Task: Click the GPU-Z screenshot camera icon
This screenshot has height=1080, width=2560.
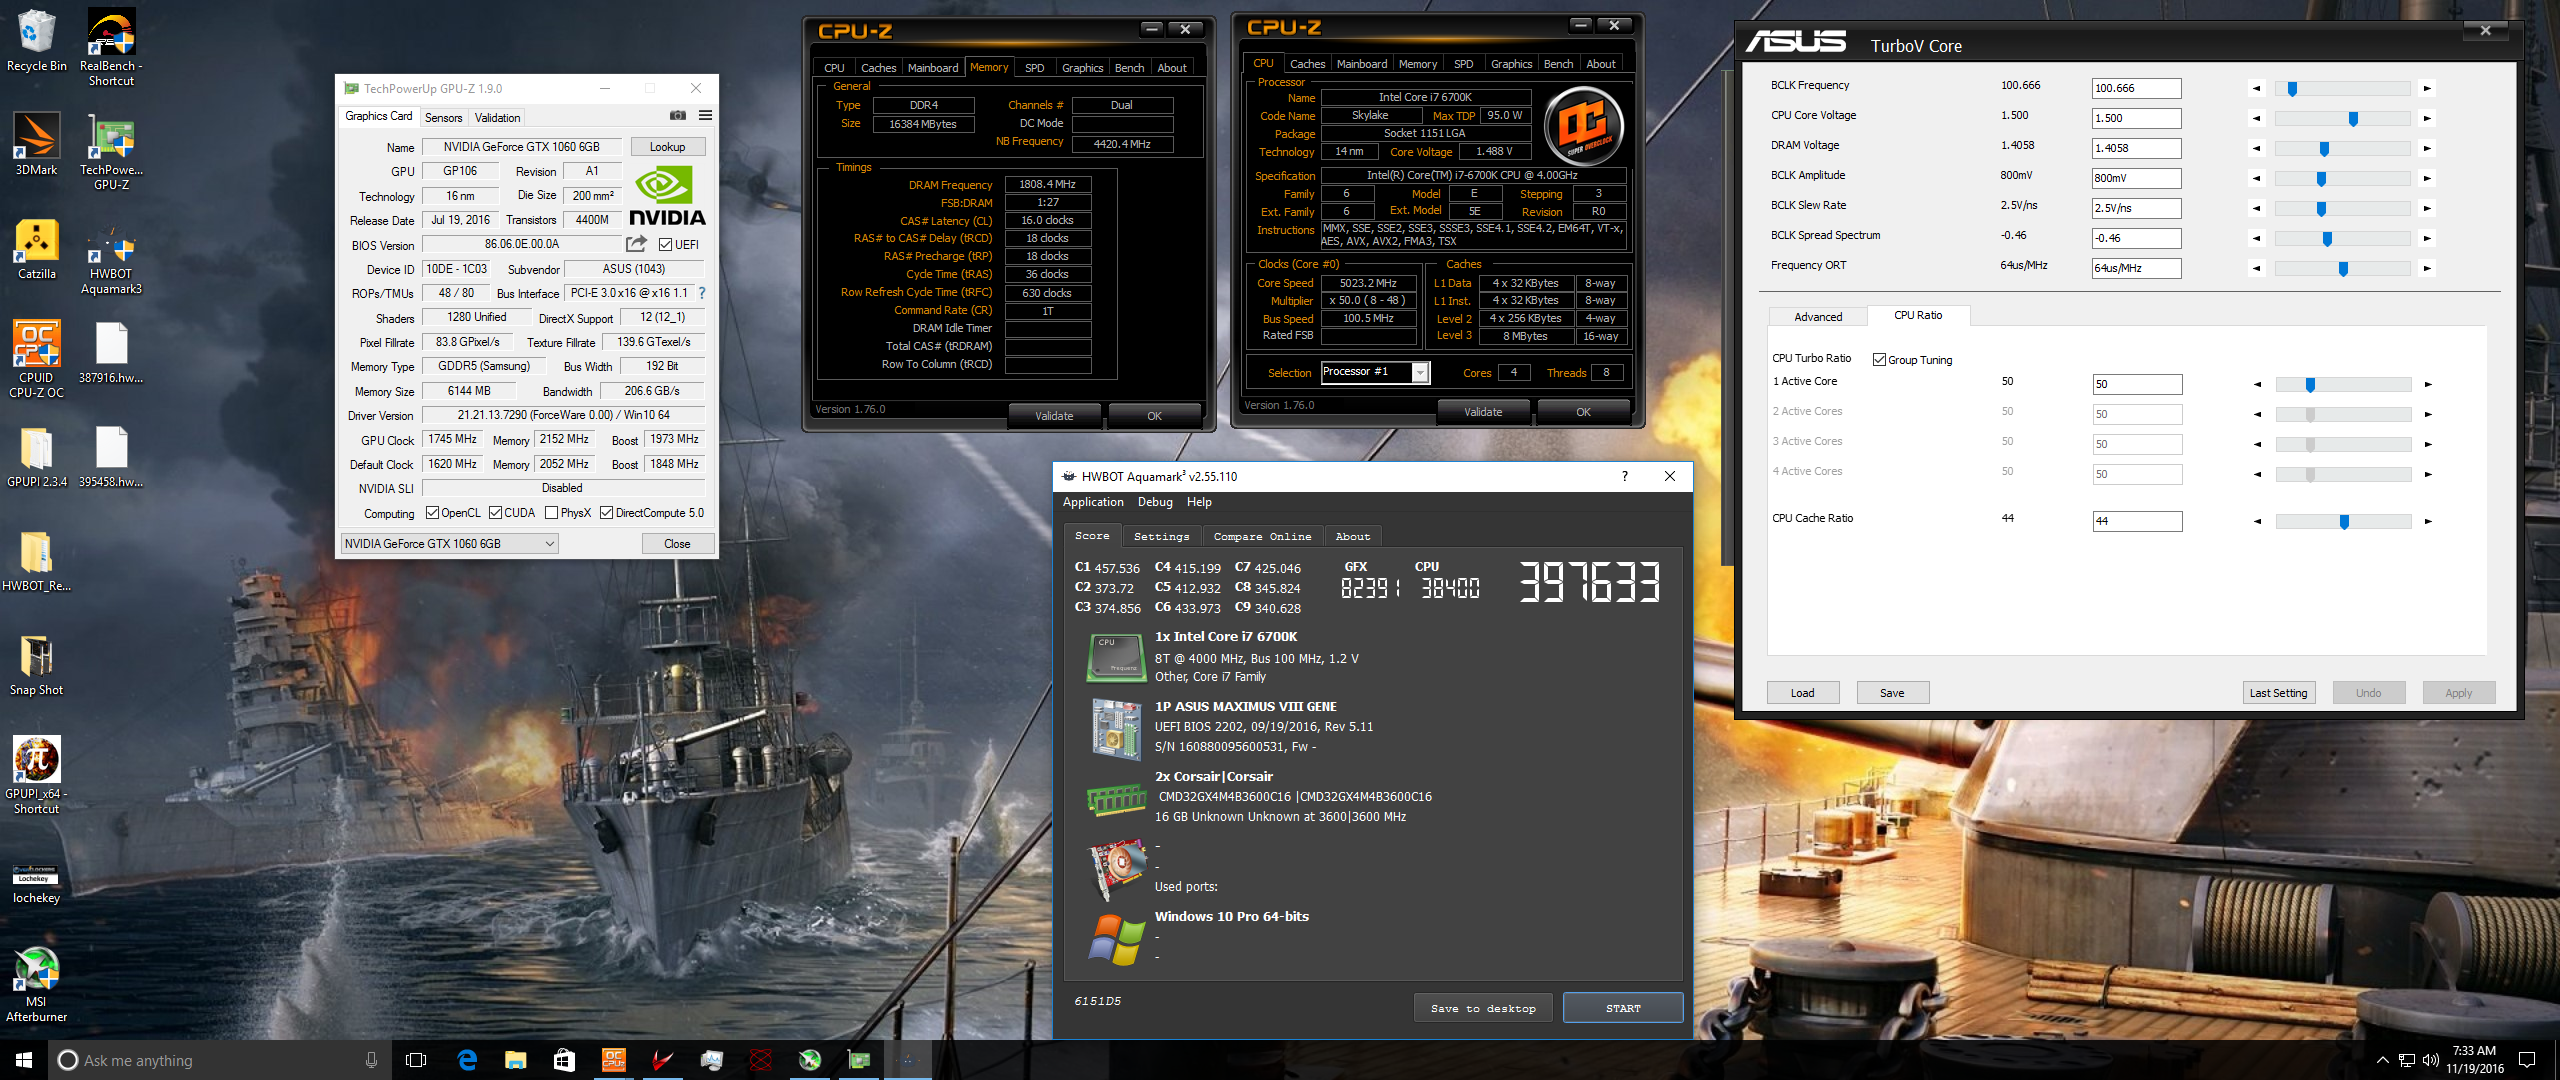Action: 677,116
